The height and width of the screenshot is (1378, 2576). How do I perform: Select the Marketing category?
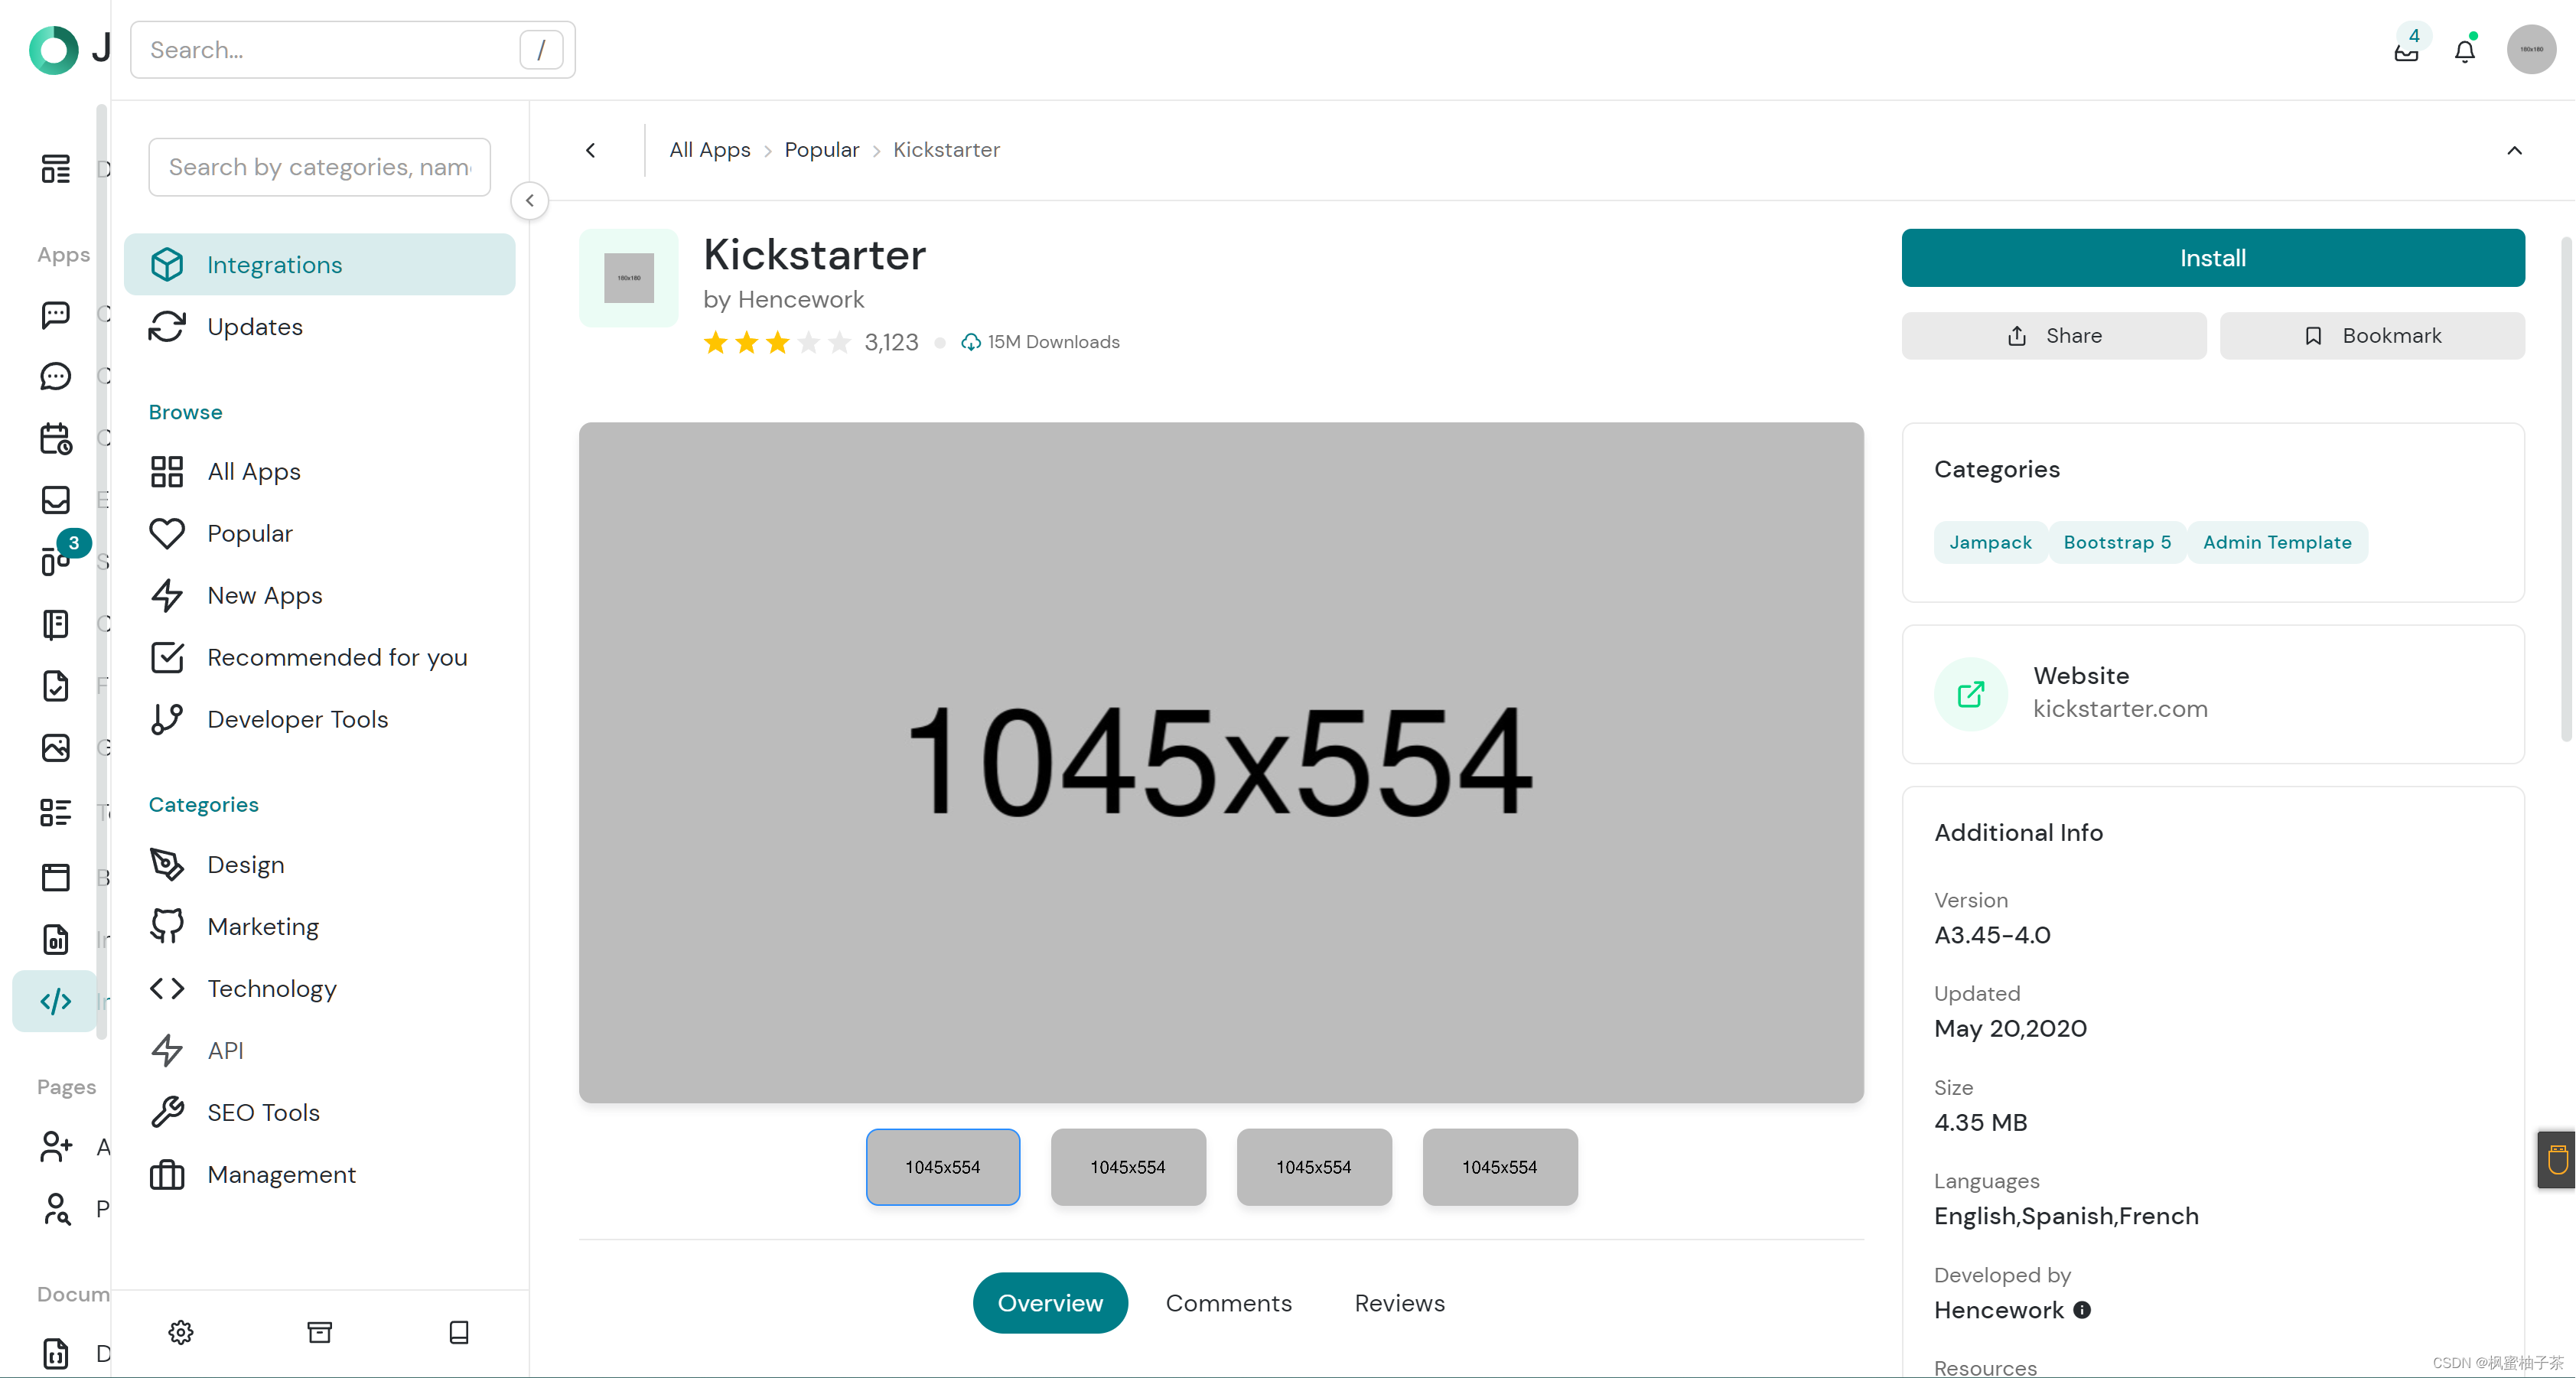point(320,927)
